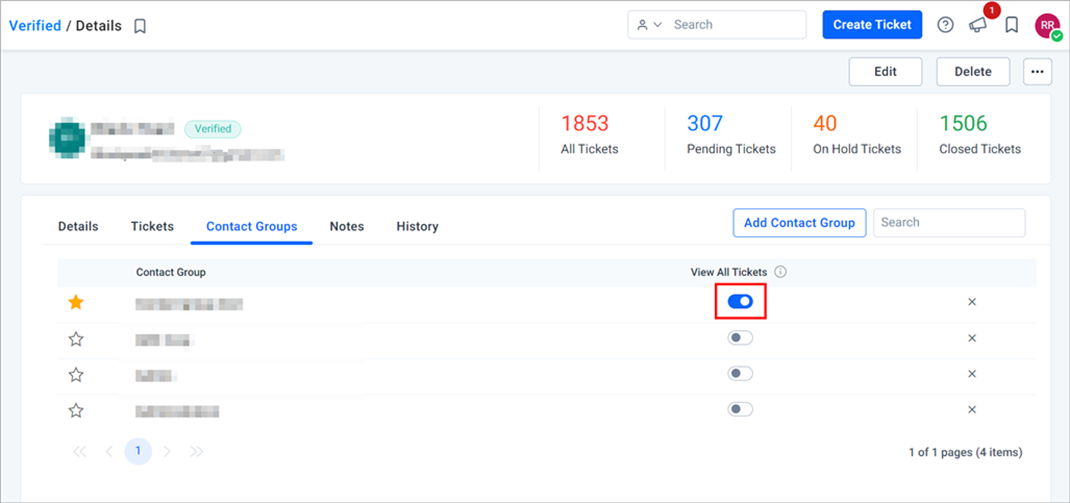
Task: Enable View All Tickets for second group
Action: point(740,338)
